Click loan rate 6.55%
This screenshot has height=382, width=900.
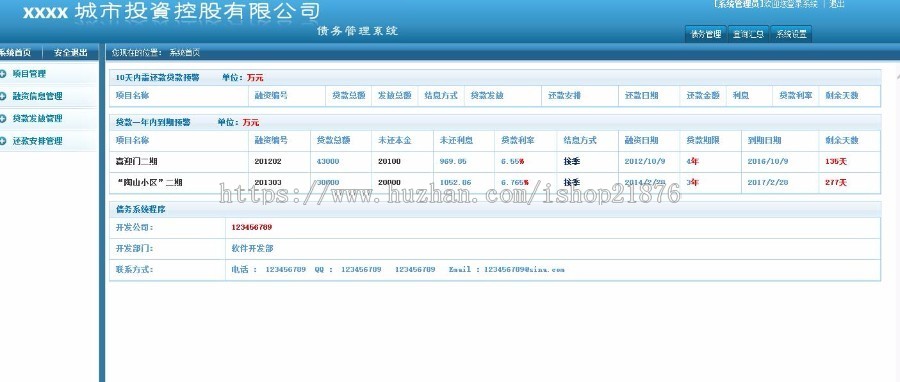pyautogui.click(x=513, y=162)
